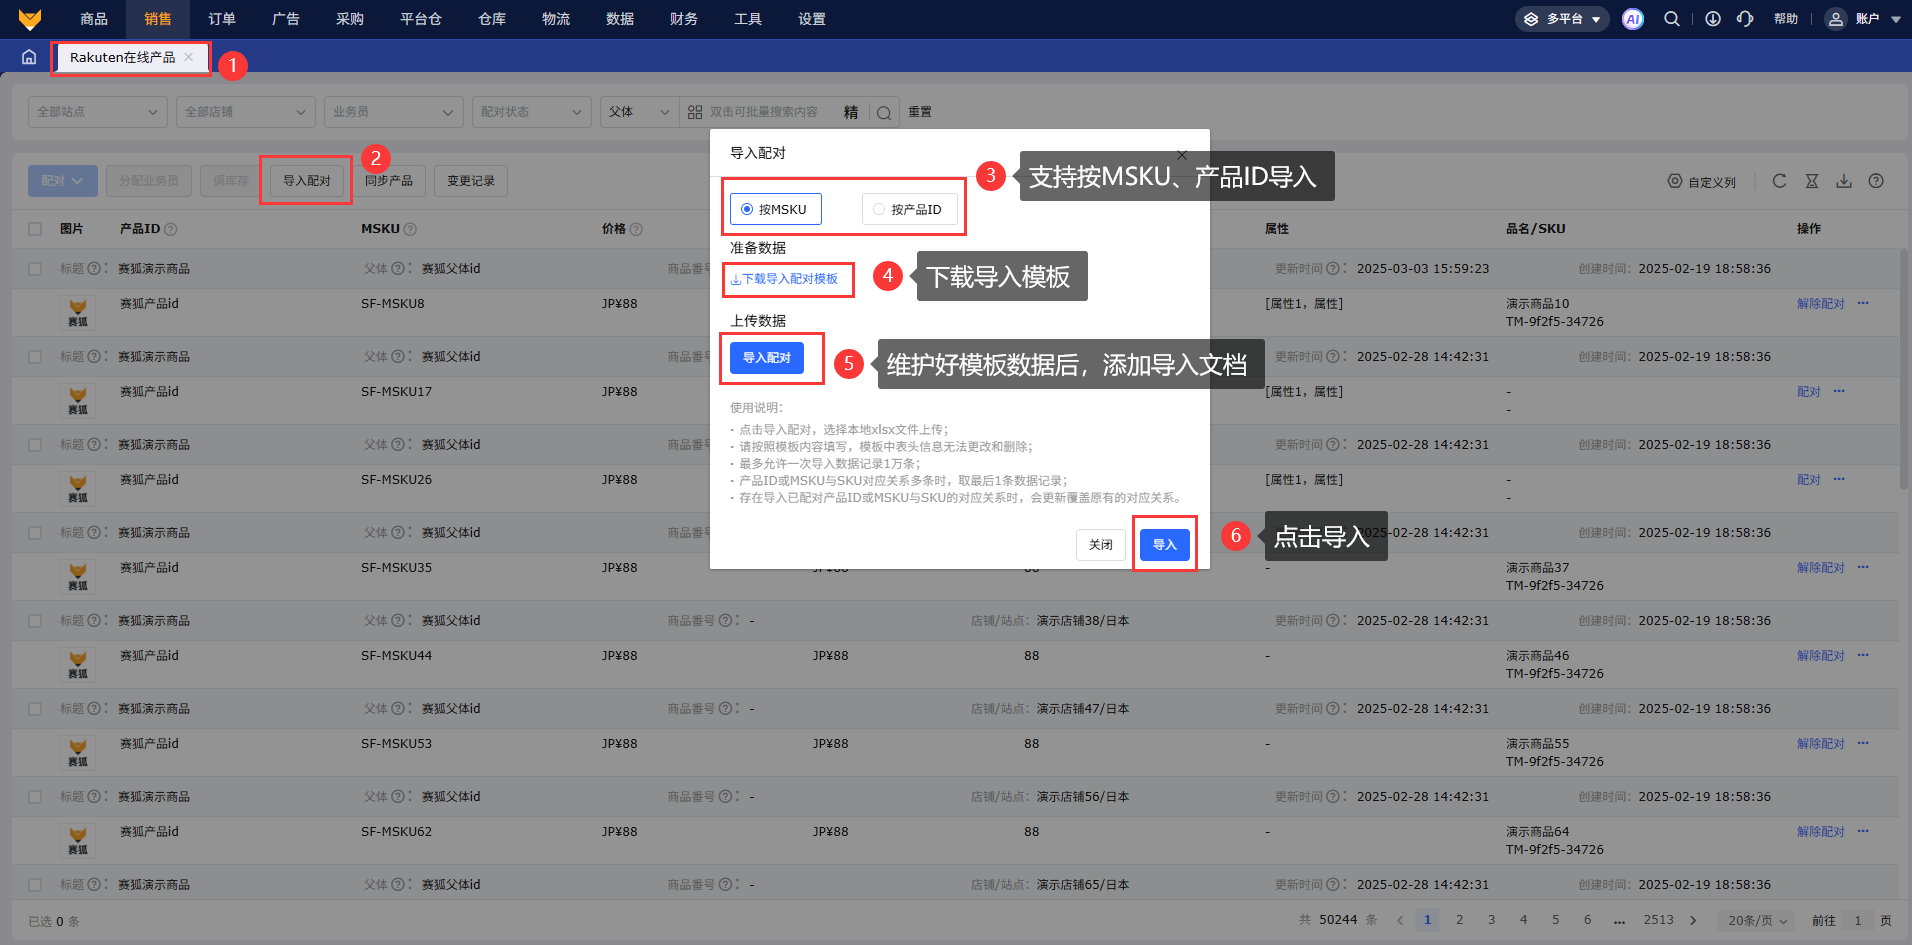Open the 父体 search type dropdown
The width and height of the screenshot is (1912, 945).
pos(640,112)
